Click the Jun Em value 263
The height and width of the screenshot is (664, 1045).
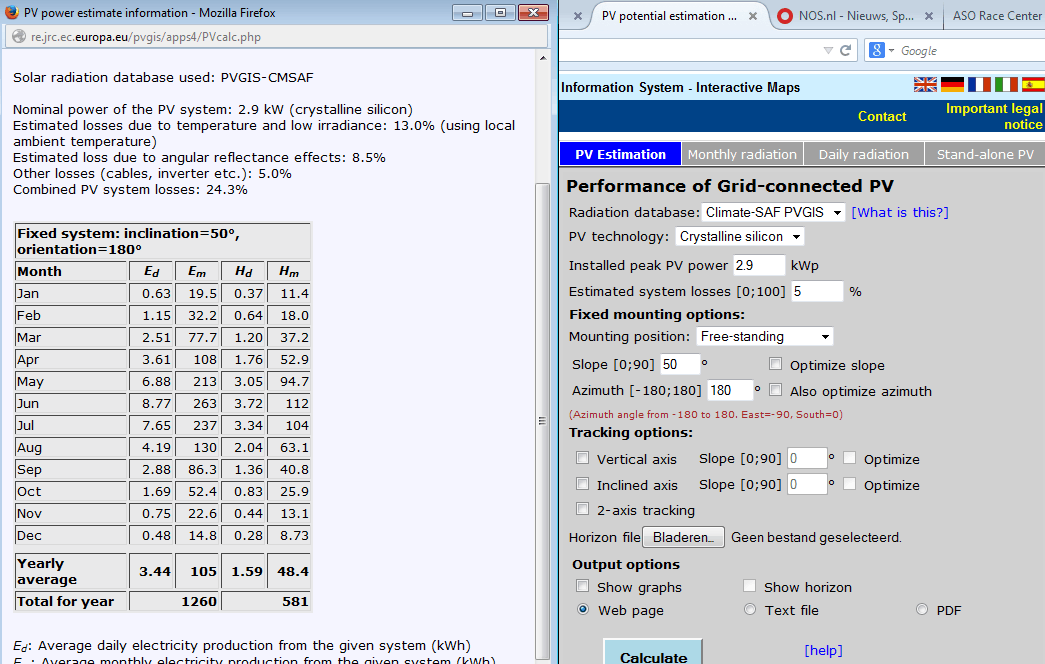tap(205, 403)
